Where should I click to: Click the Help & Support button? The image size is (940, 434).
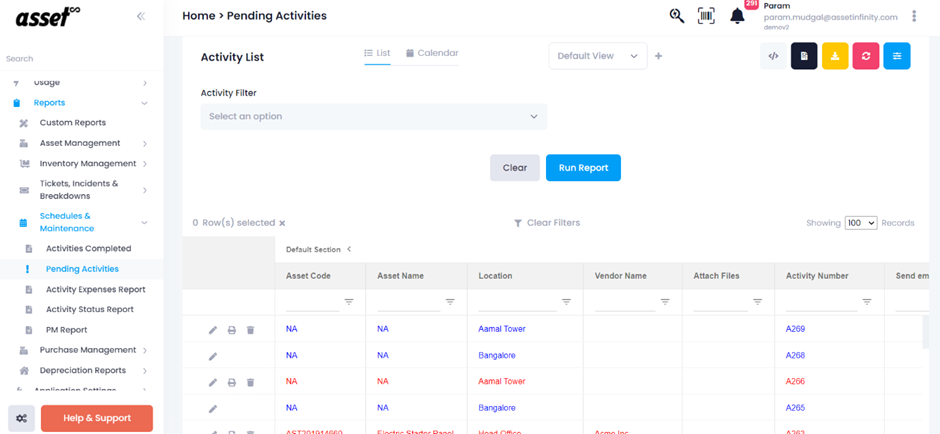pyautogui.click(x=97, y=418)
